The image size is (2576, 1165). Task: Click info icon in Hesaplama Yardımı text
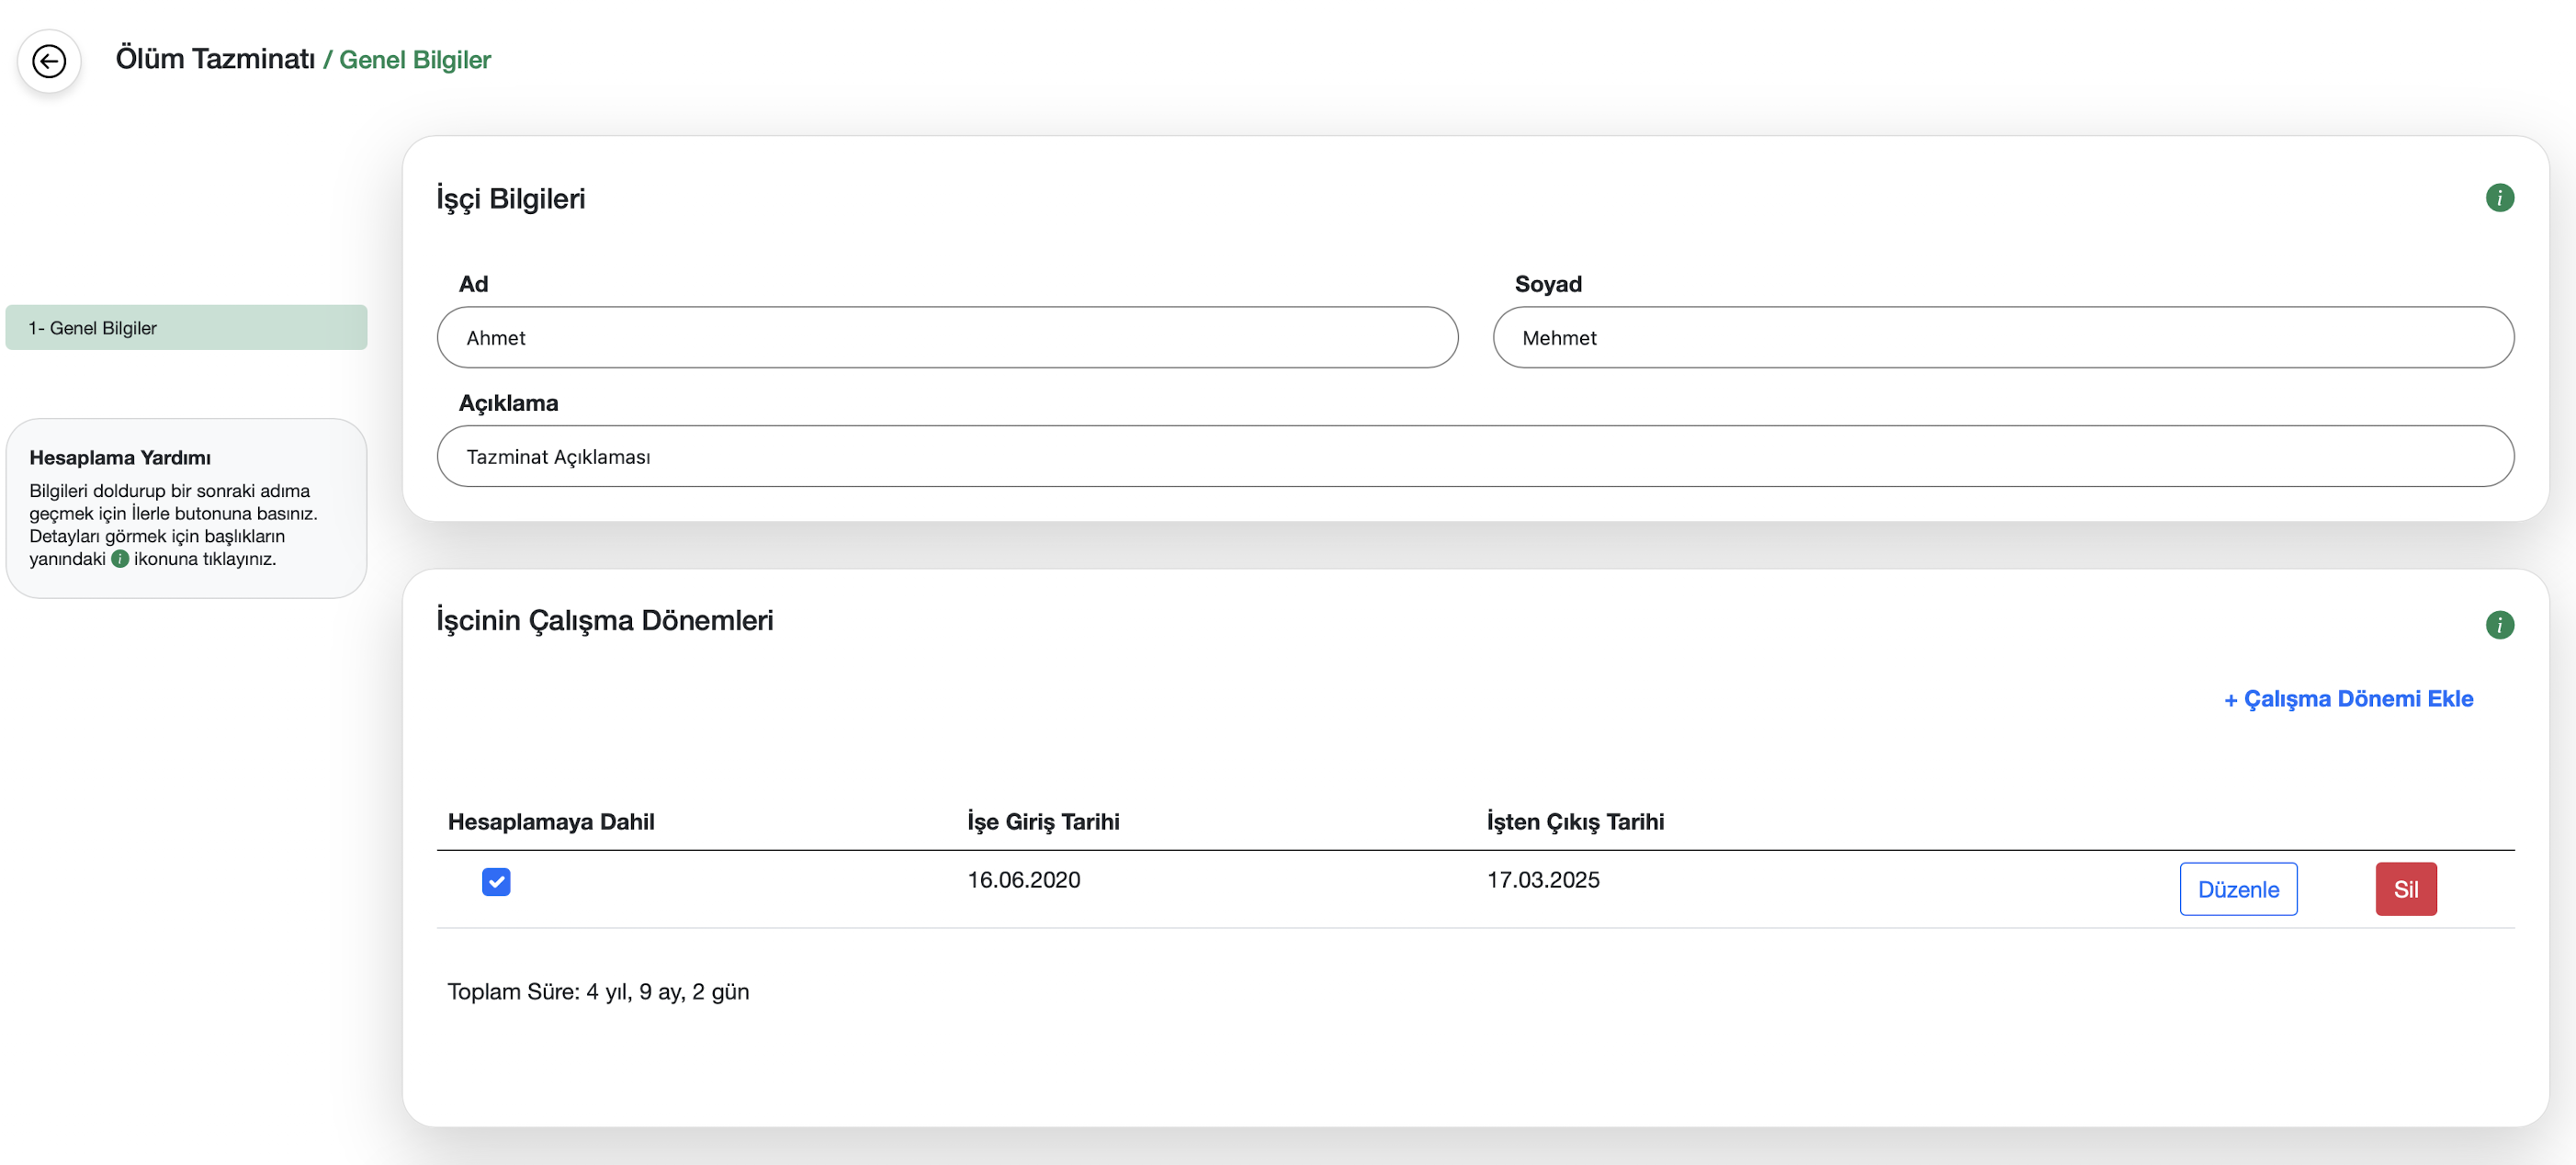click(120, 559)
